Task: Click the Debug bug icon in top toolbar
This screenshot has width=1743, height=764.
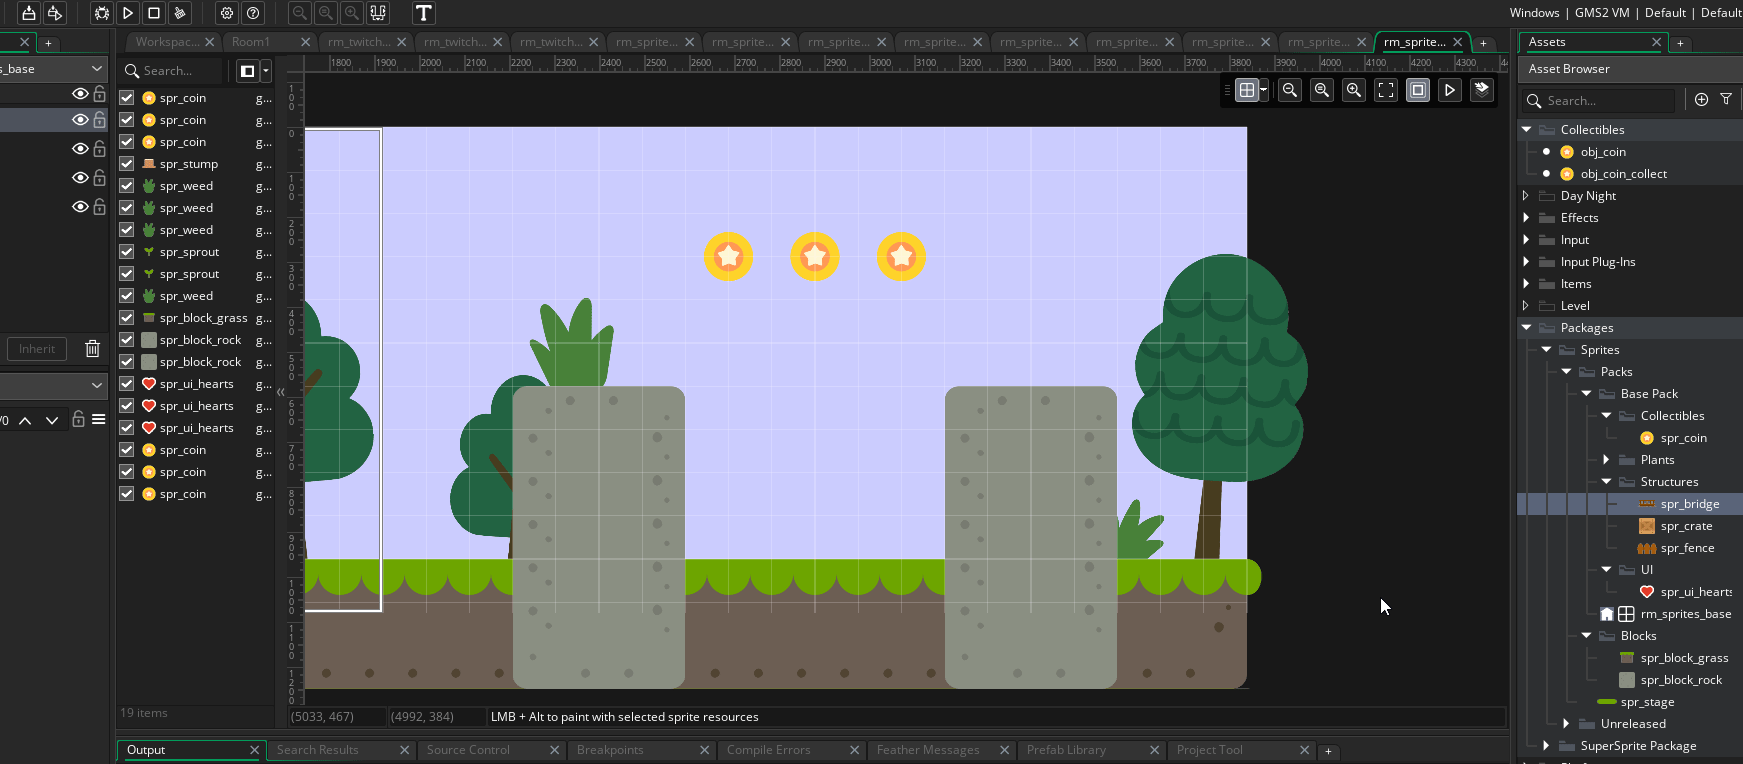Action: tap(101, 13)
